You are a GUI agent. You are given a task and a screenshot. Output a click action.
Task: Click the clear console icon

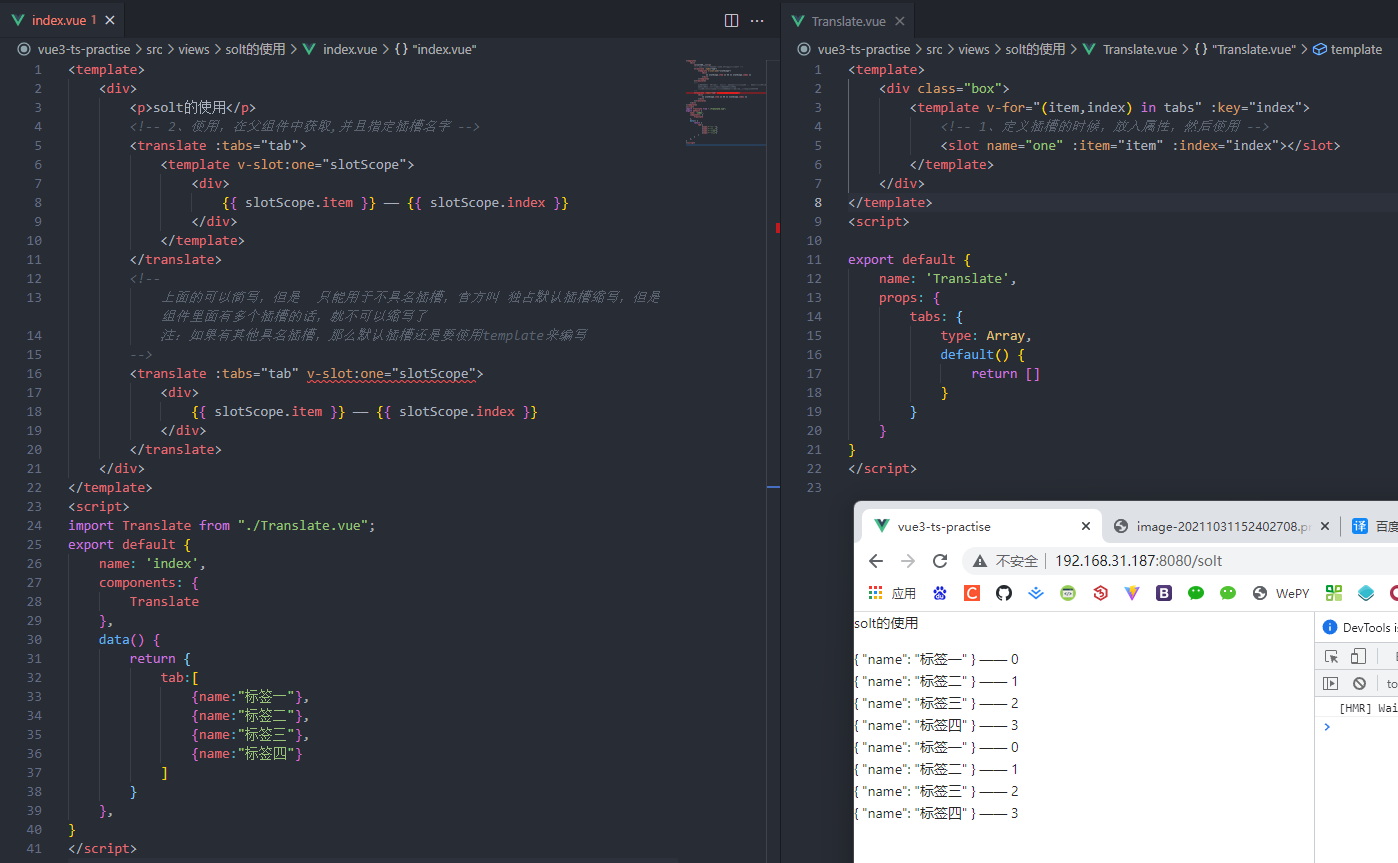coord(1359,684)
